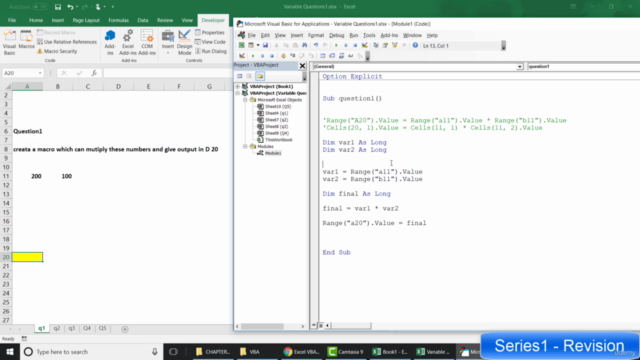Click Find binoculars icon in VBA toolbar
Viewport: 640px width, 360px height.
[x=305, y=45]
